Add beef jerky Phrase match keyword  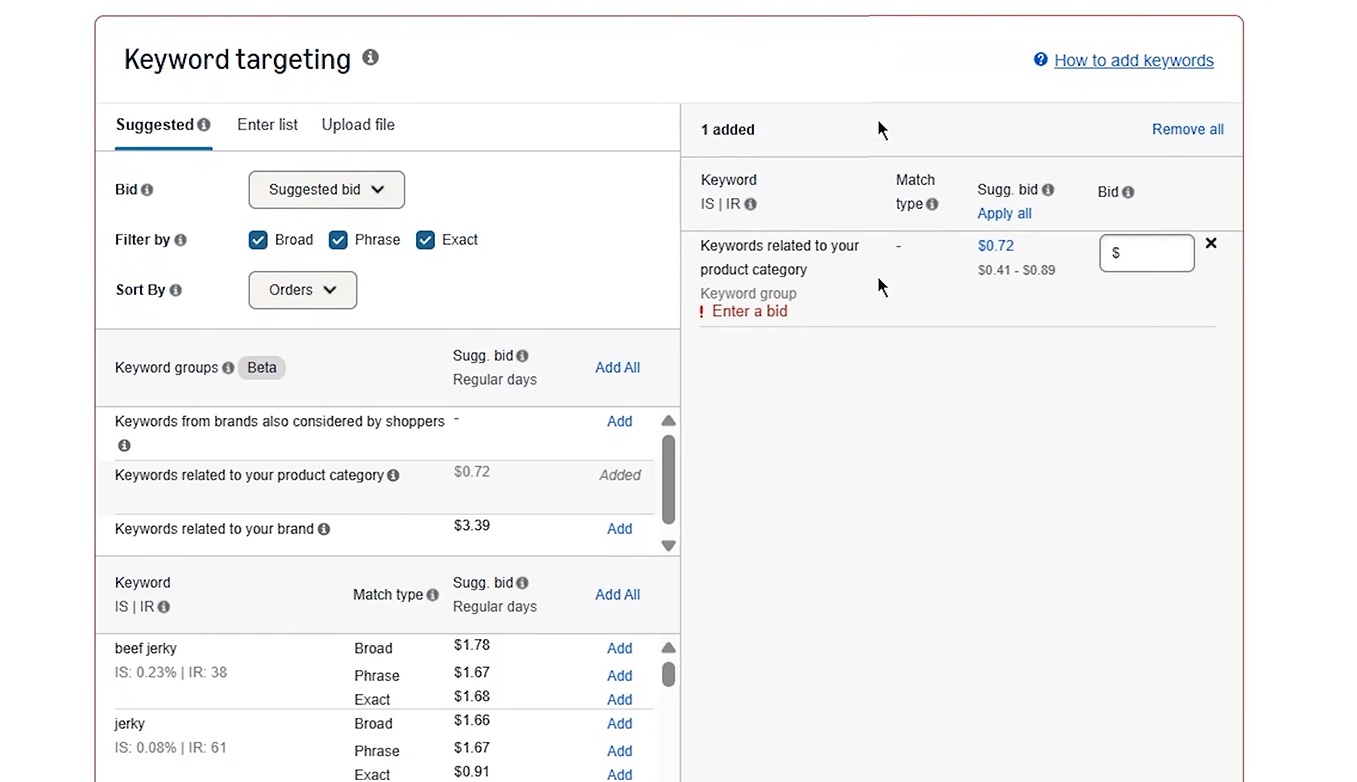click(620, 676)
